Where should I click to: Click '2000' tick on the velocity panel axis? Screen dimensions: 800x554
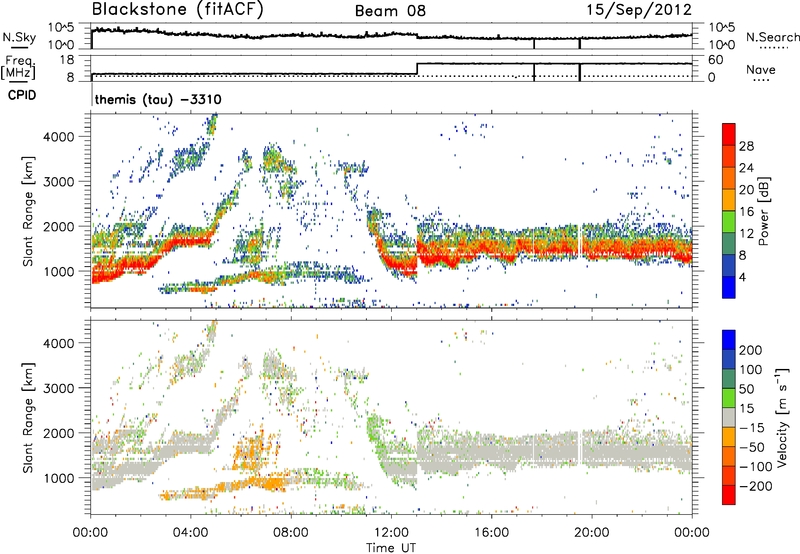click(58, 433)
